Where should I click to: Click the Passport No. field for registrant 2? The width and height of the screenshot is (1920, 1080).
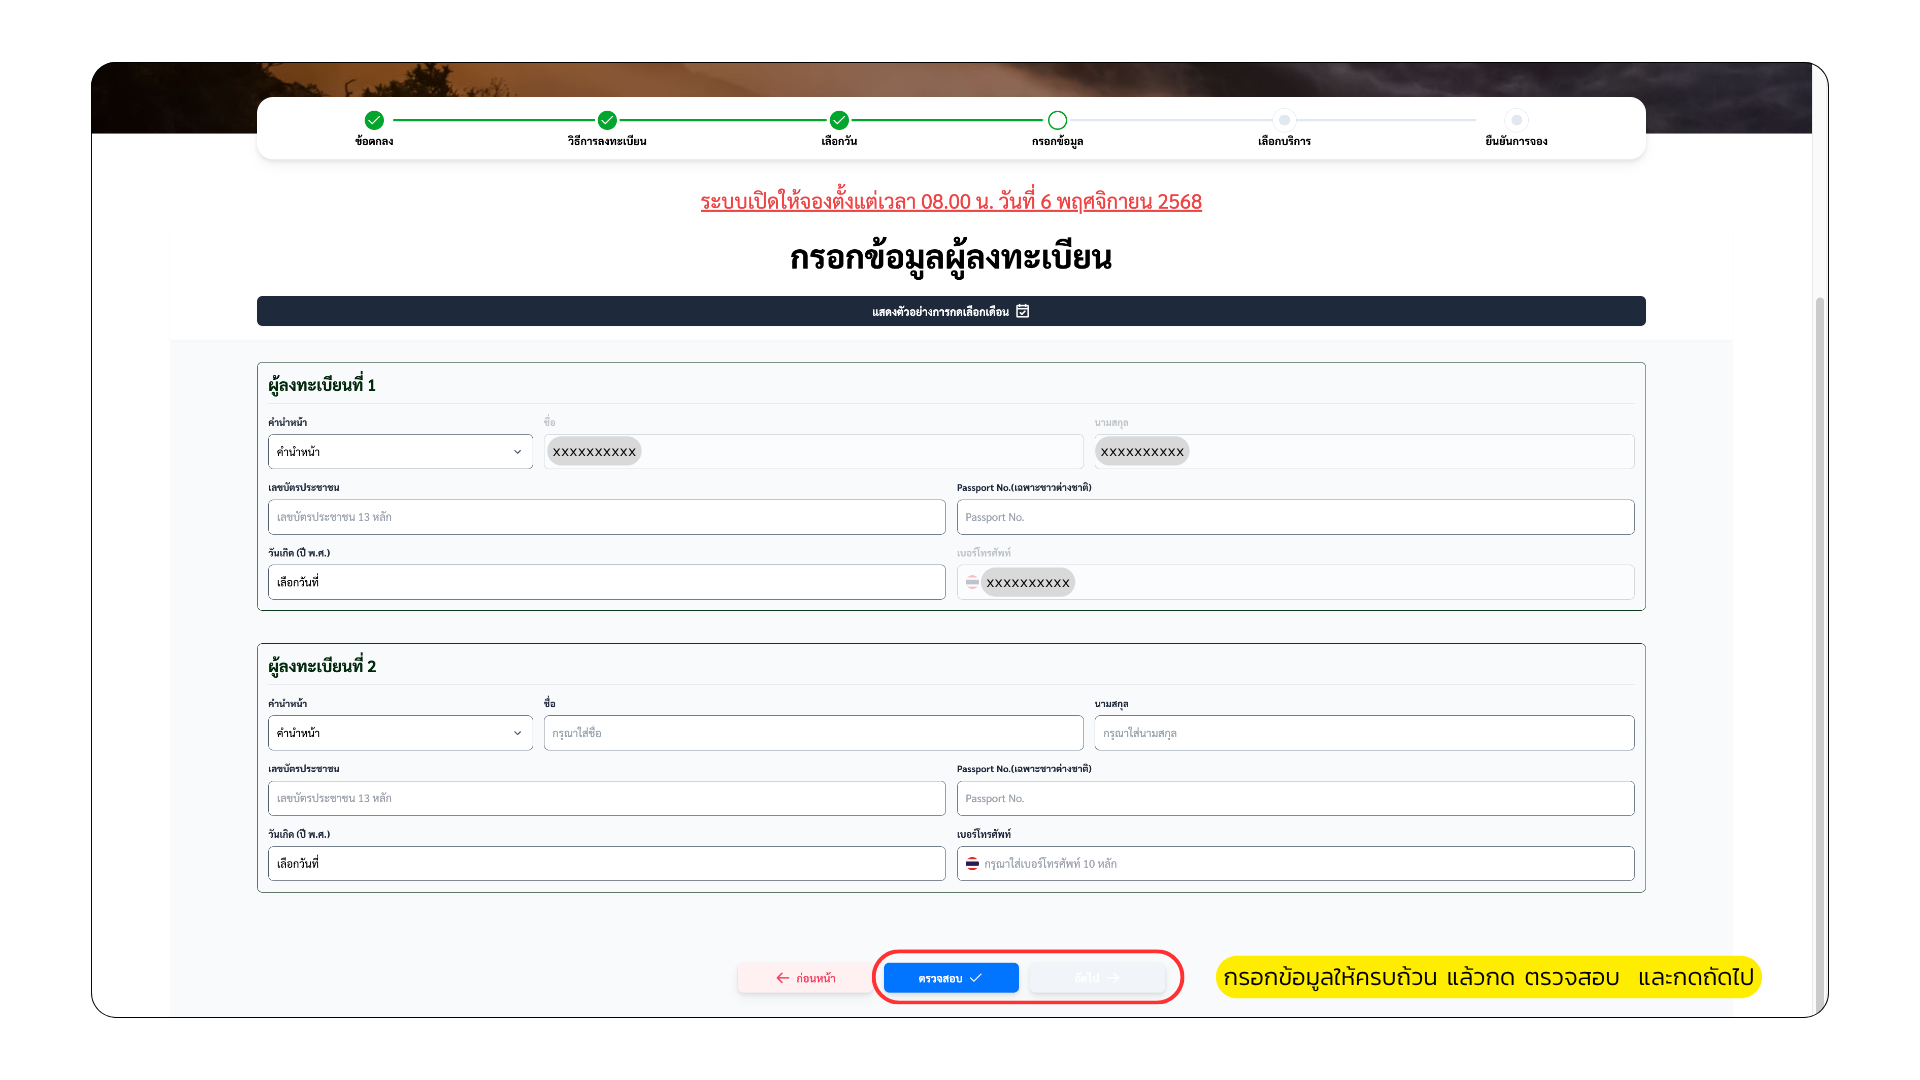[x=1295, y=798]
